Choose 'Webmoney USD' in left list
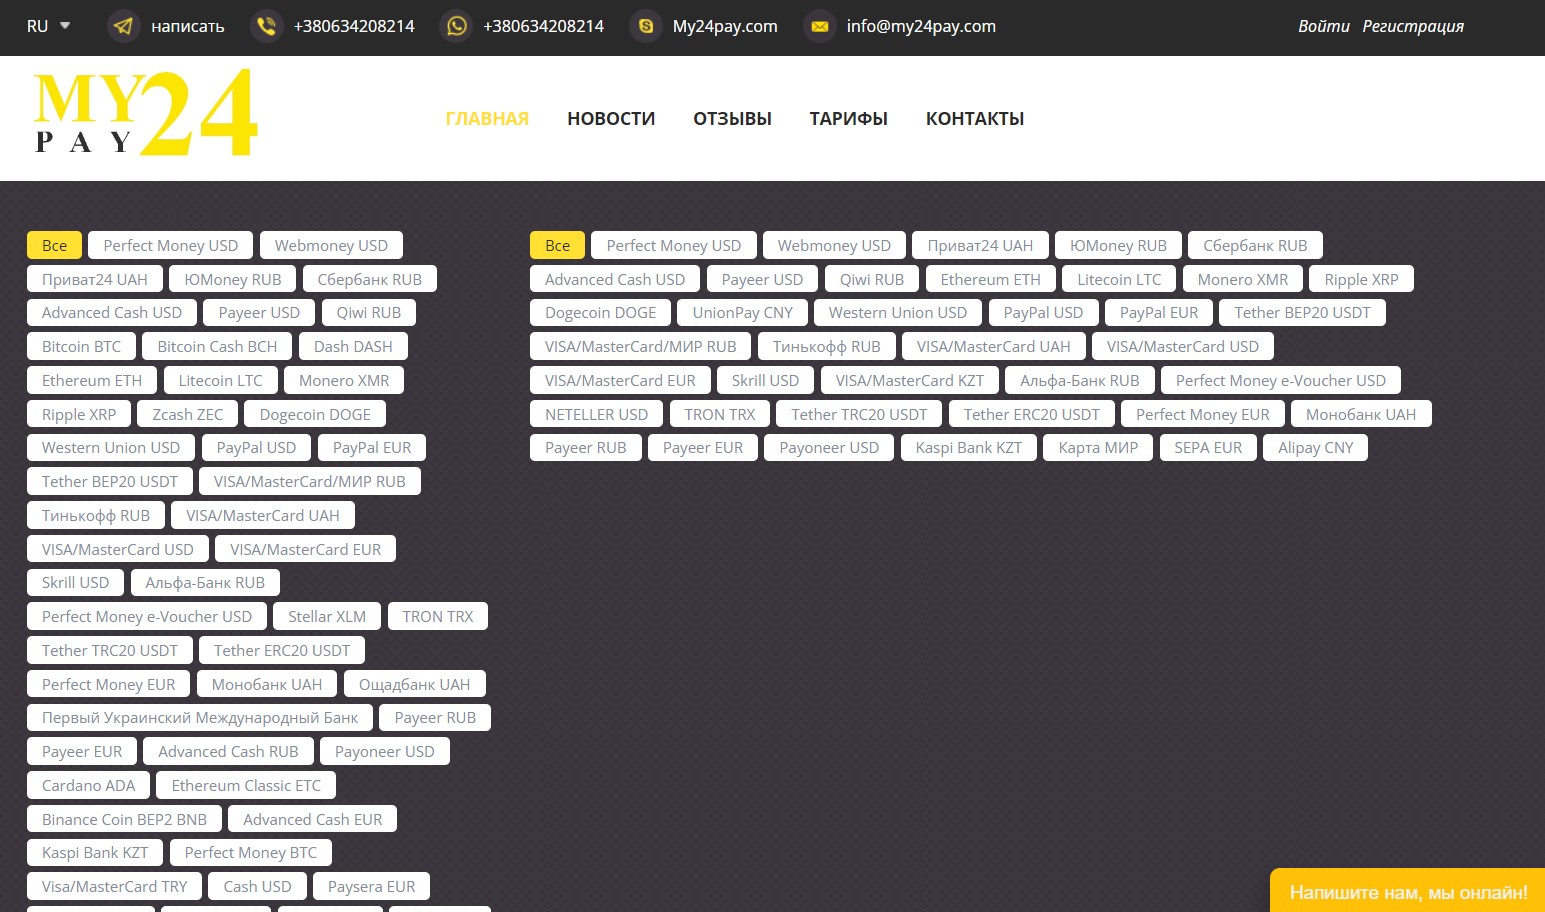The height and width of the screenshot is (912, 1545). [331, 246]
